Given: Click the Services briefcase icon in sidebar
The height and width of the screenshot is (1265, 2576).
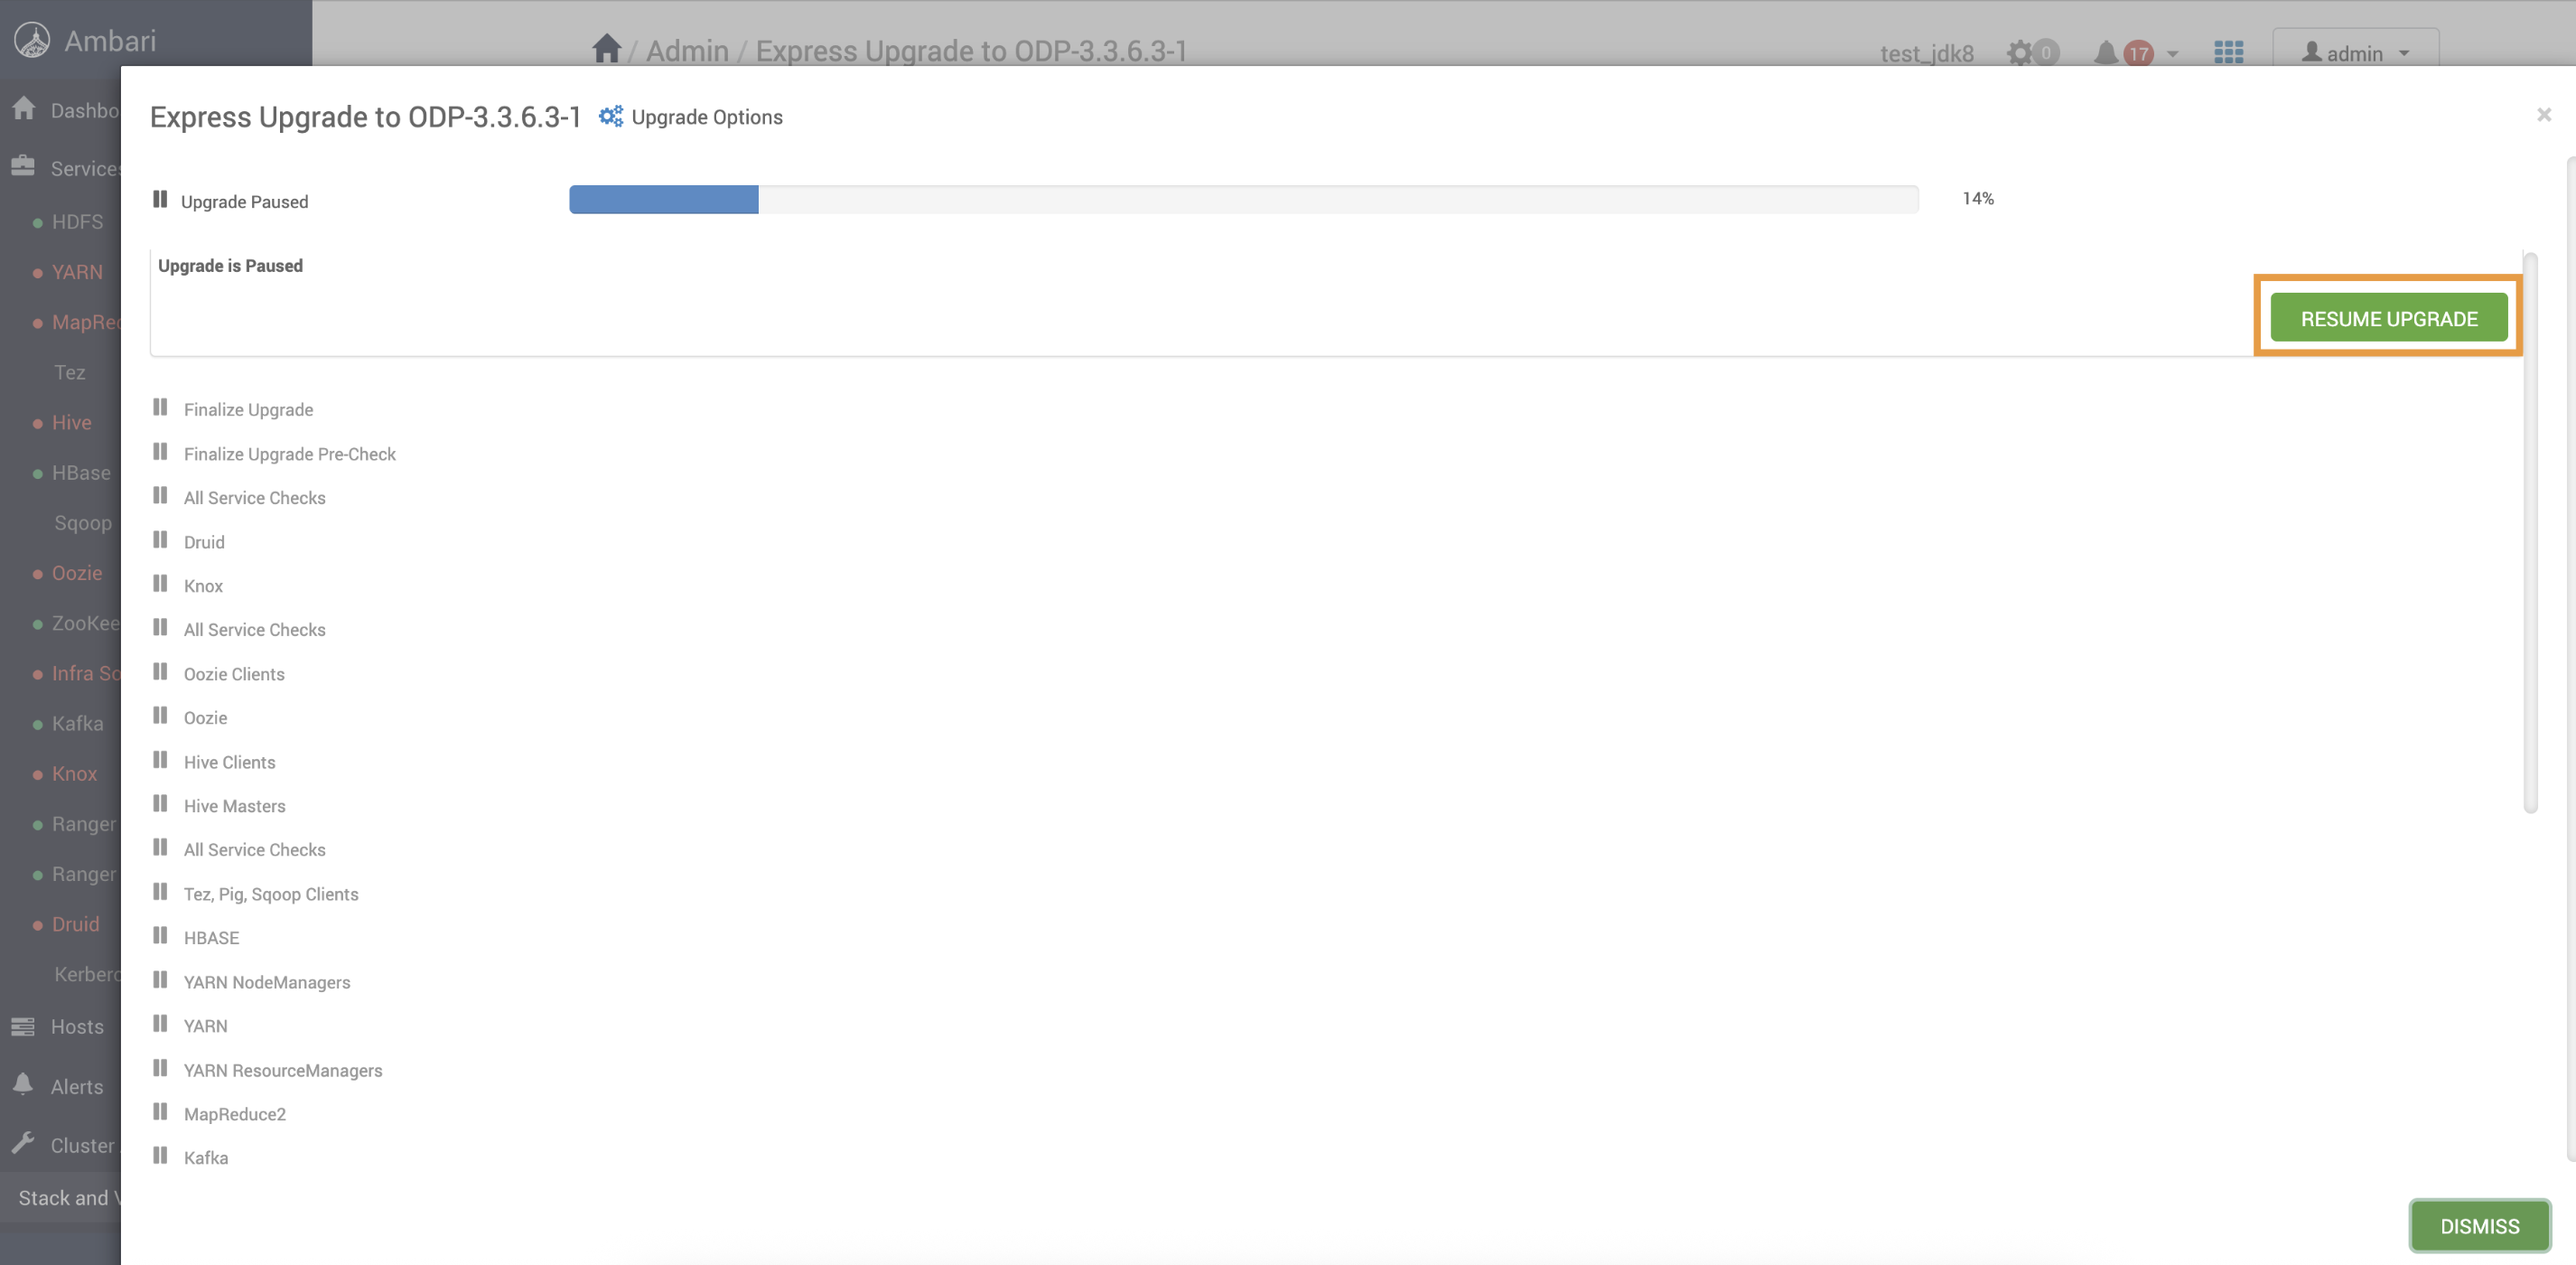Looking at the screenshot, I should coord(23,166).
